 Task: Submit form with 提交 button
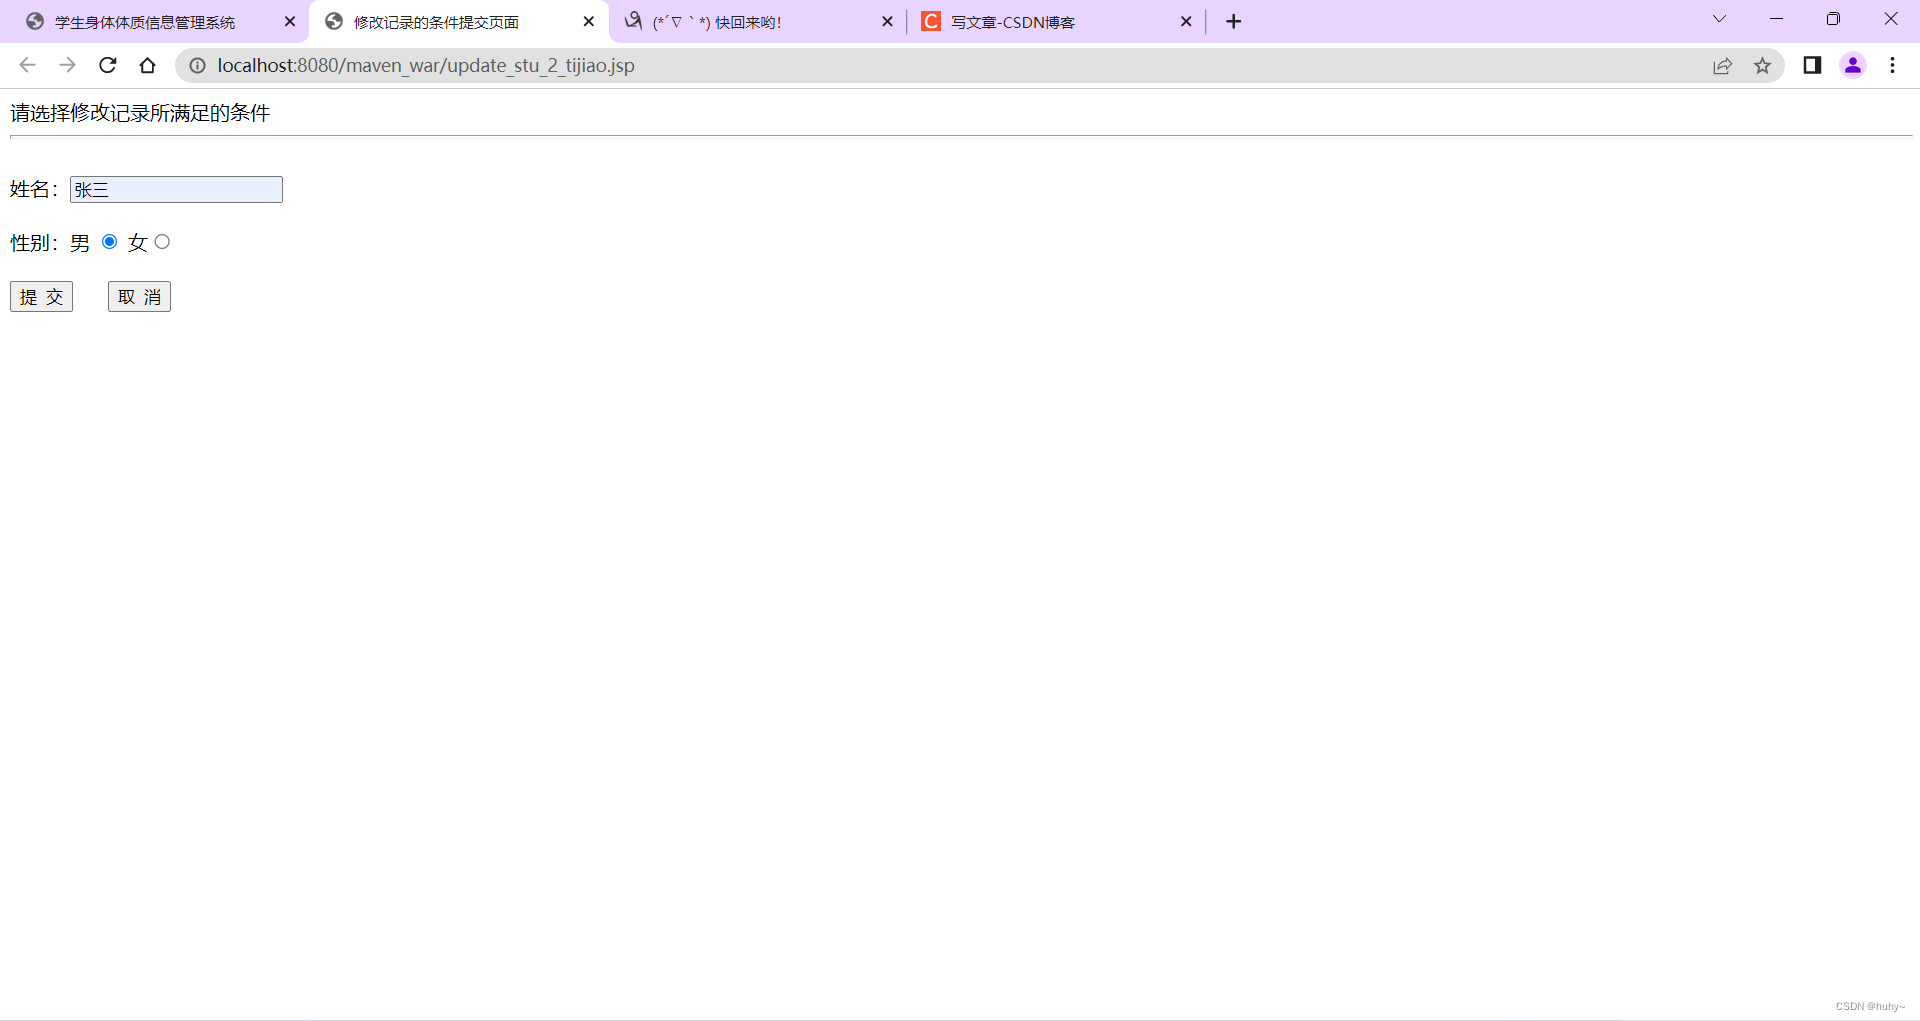(41, 297)
